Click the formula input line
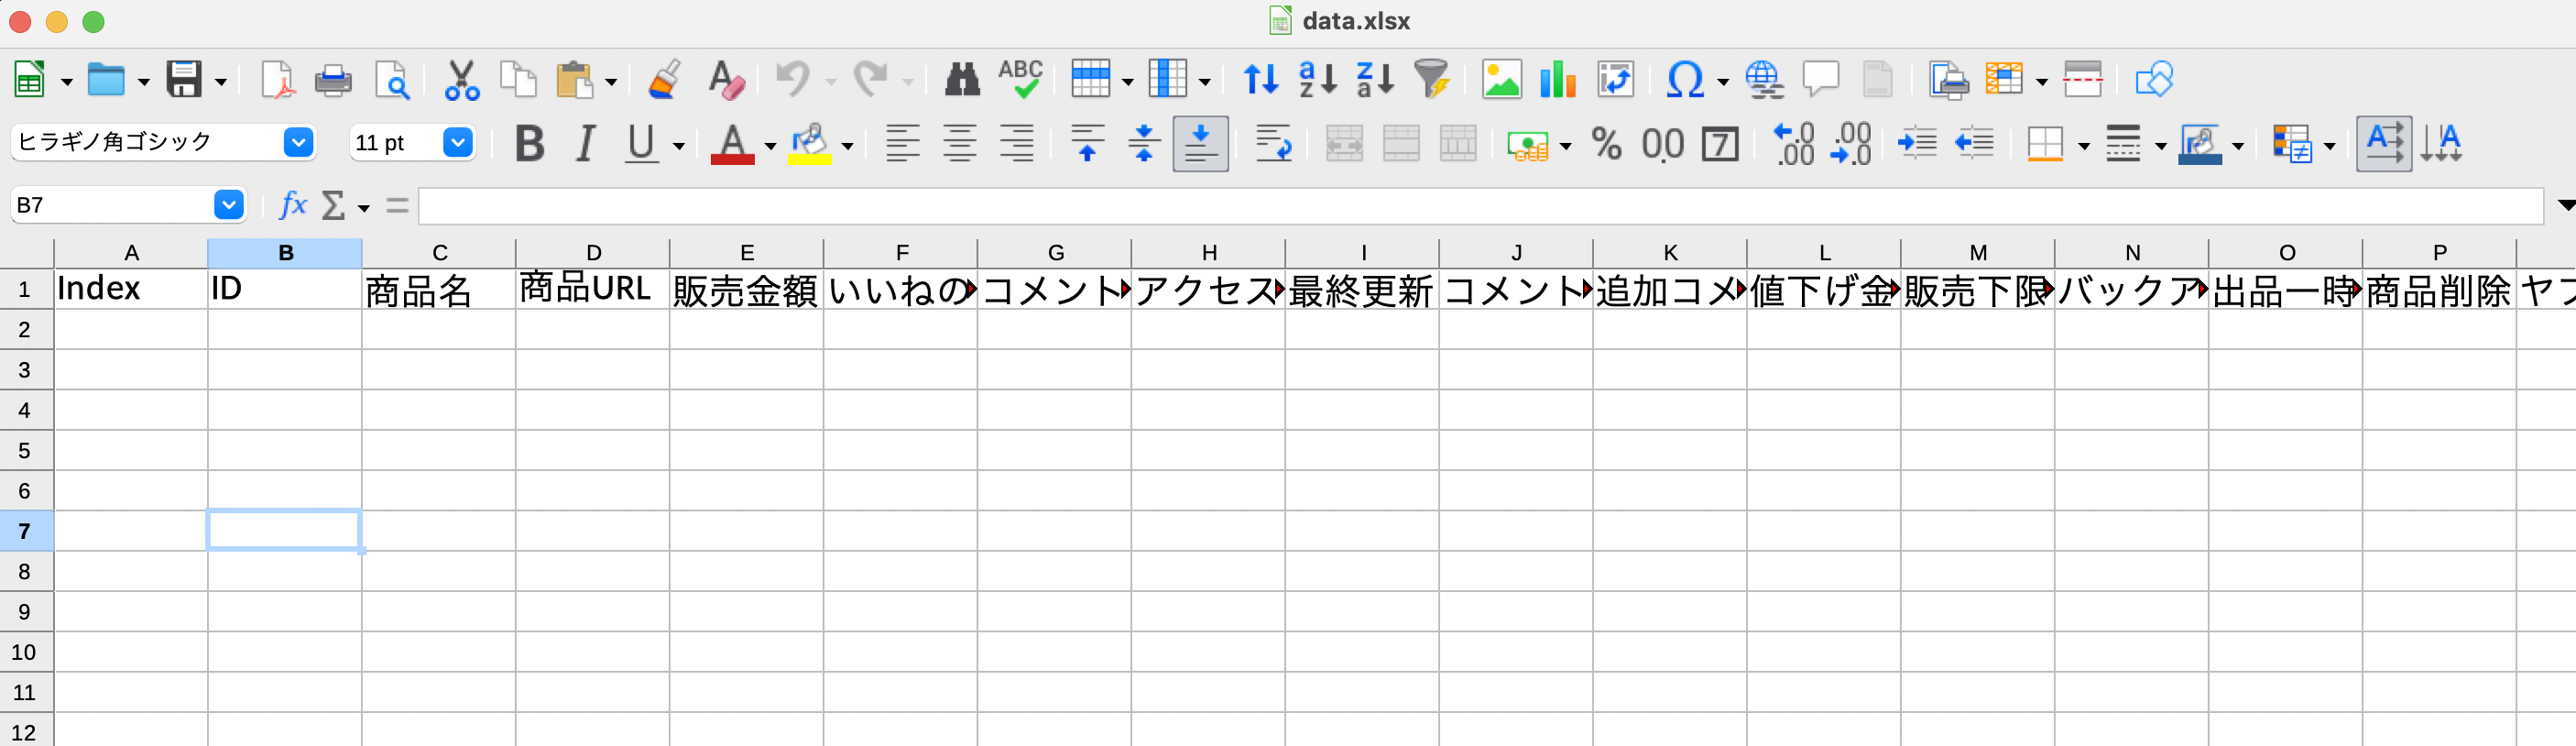The image size is (2576, 746). click(1480, 205)
